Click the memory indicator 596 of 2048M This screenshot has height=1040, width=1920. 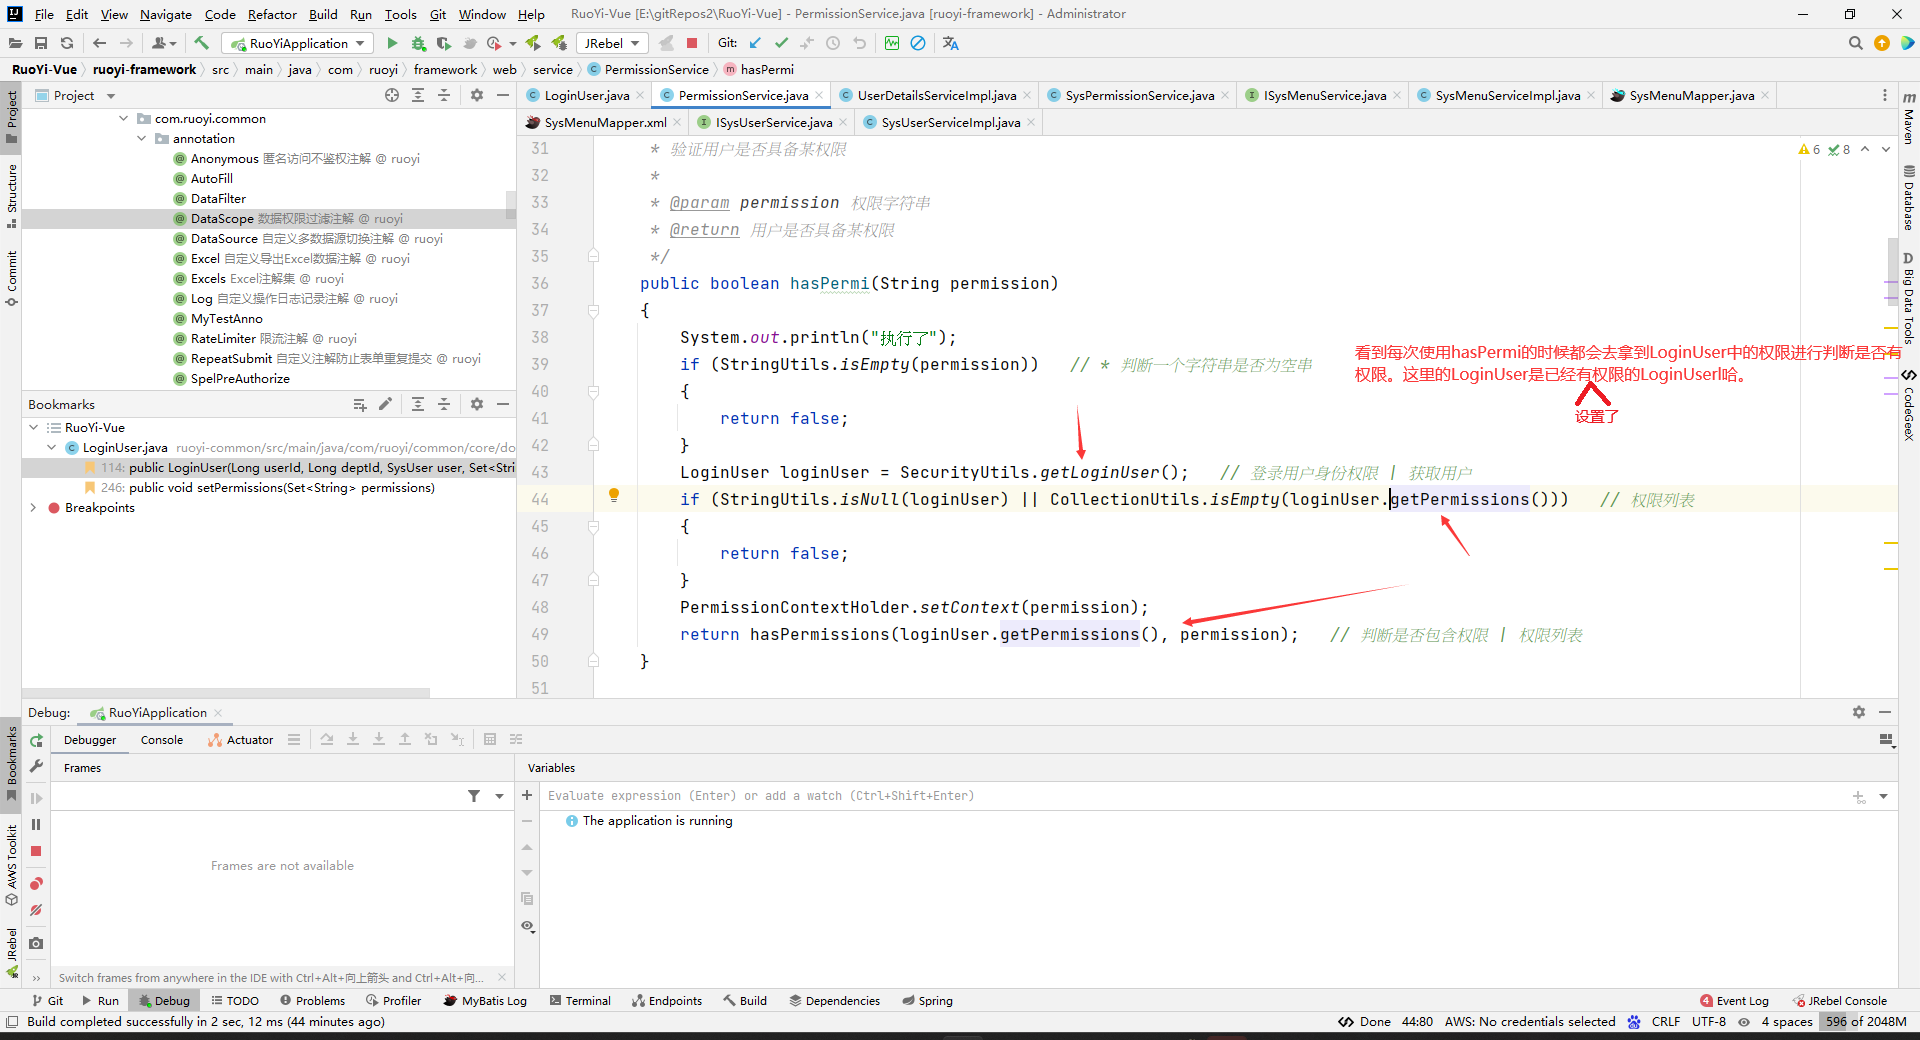[1865, 1021]
